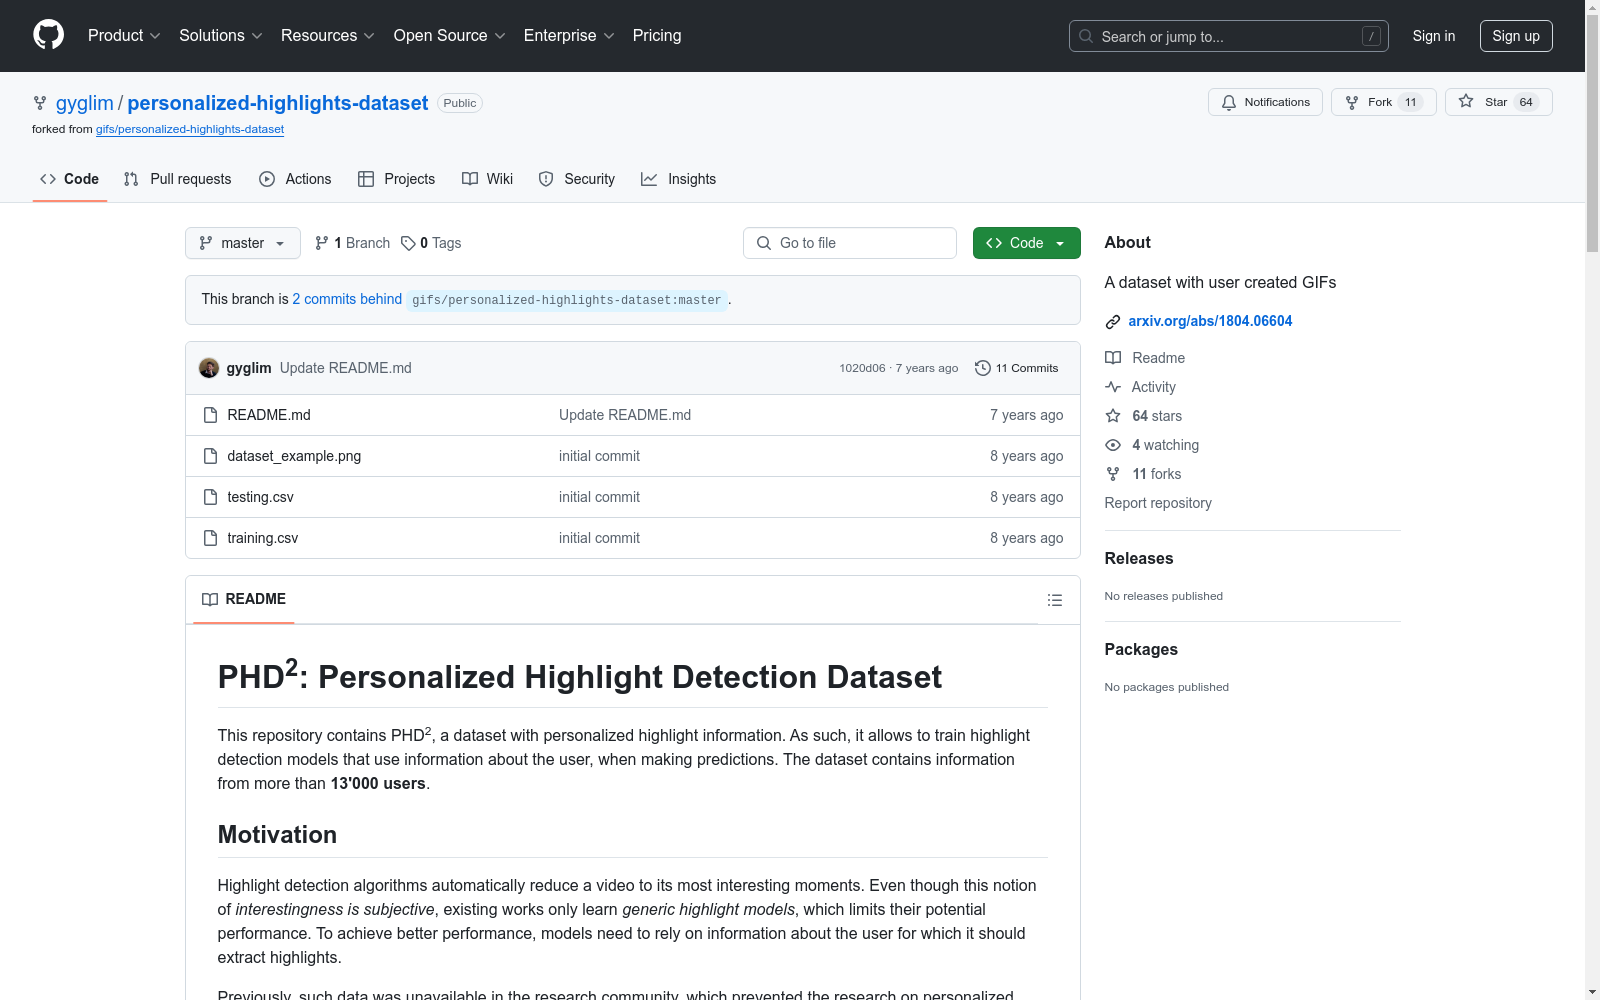Expand the Solutions menu
This screenshot has width=1600, height=1000.
221,35
